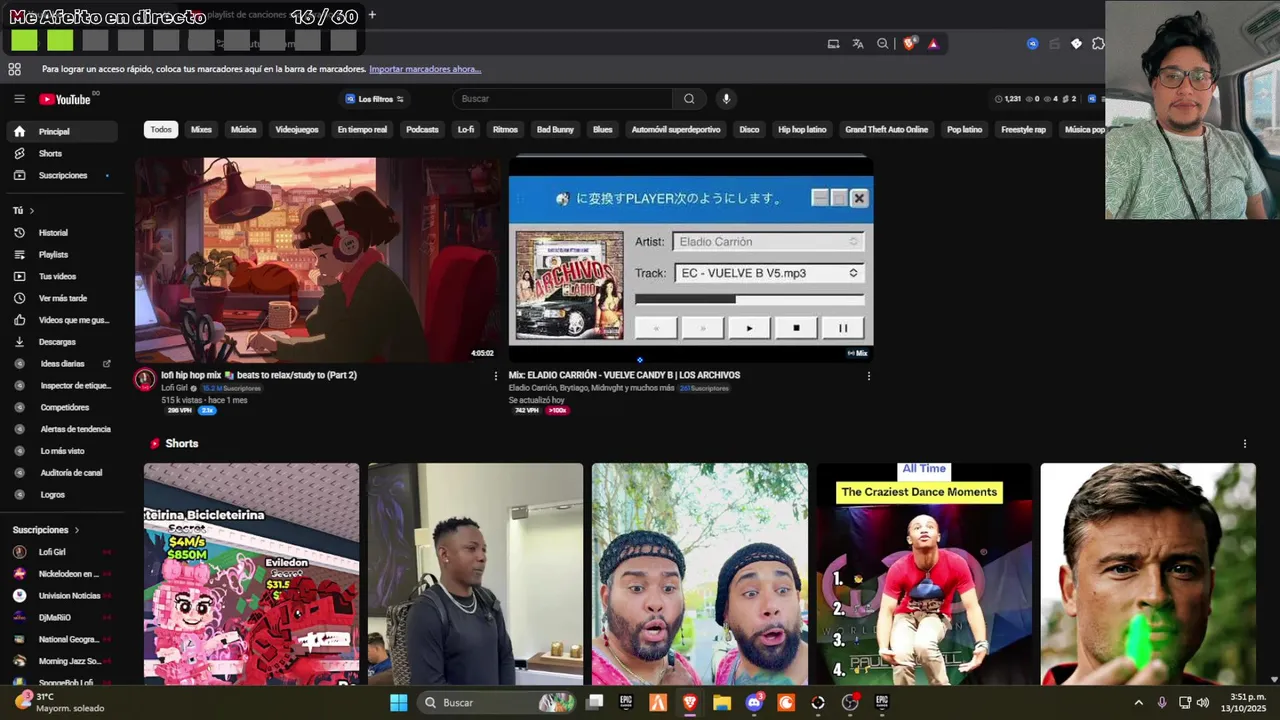
Task: Click the zoom magnifier icon in address bar
Action: pyautogui.click(x=883, y=44)
